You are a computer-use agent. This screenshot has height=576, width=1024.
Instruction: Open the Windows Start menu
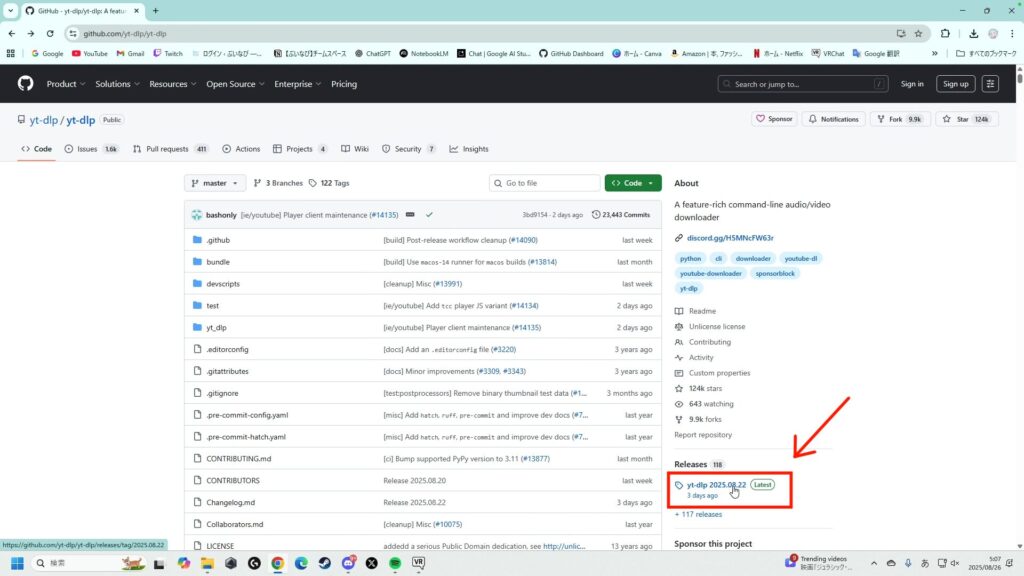17,563
